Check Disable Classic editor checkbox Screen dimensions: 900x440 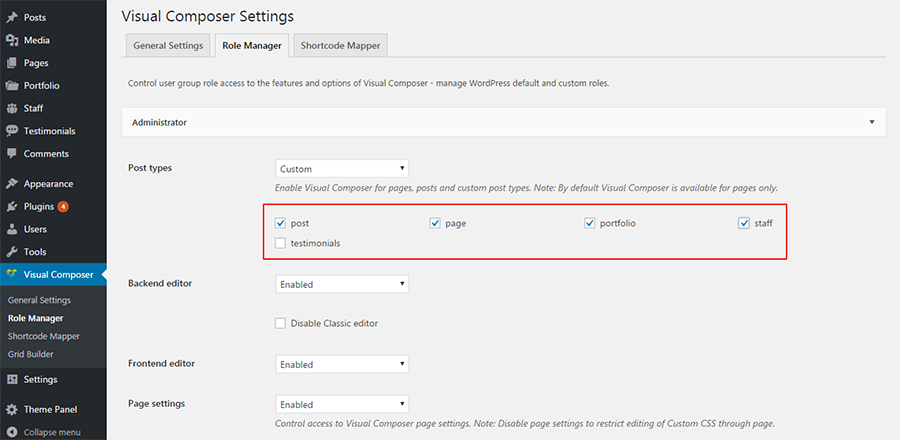(281, 324)
